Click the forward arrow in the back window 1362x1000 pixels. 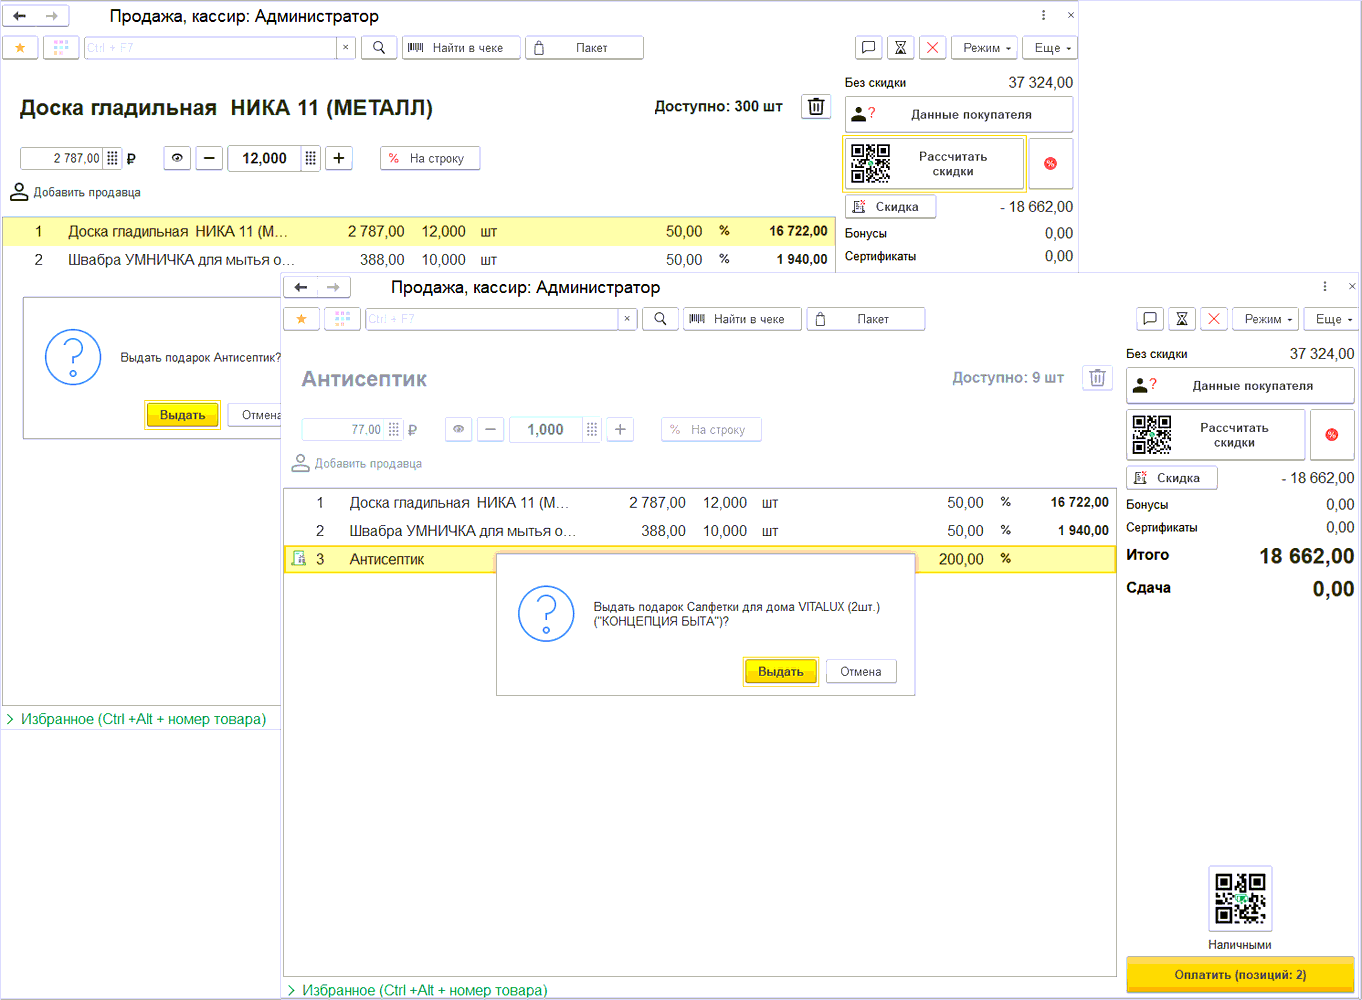(x=51, y=16)
